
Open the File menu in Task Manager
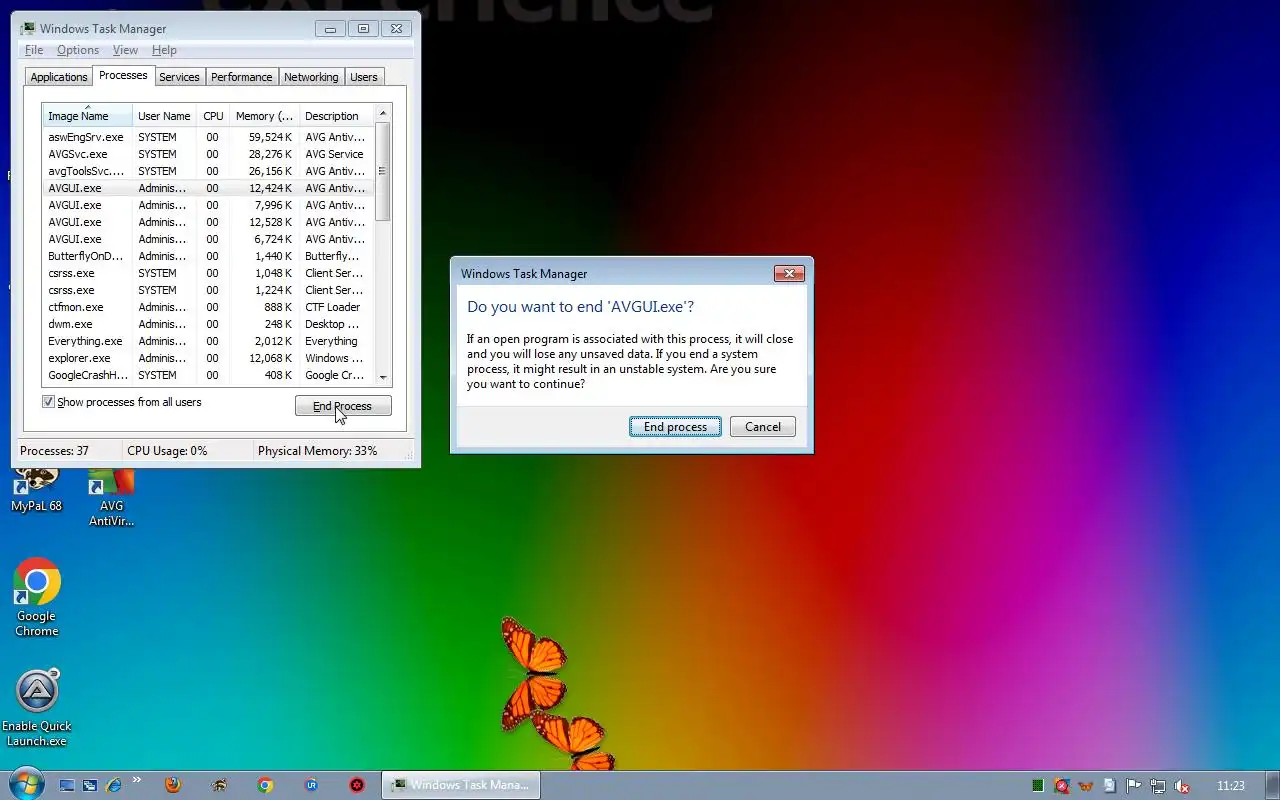point(33,50)
